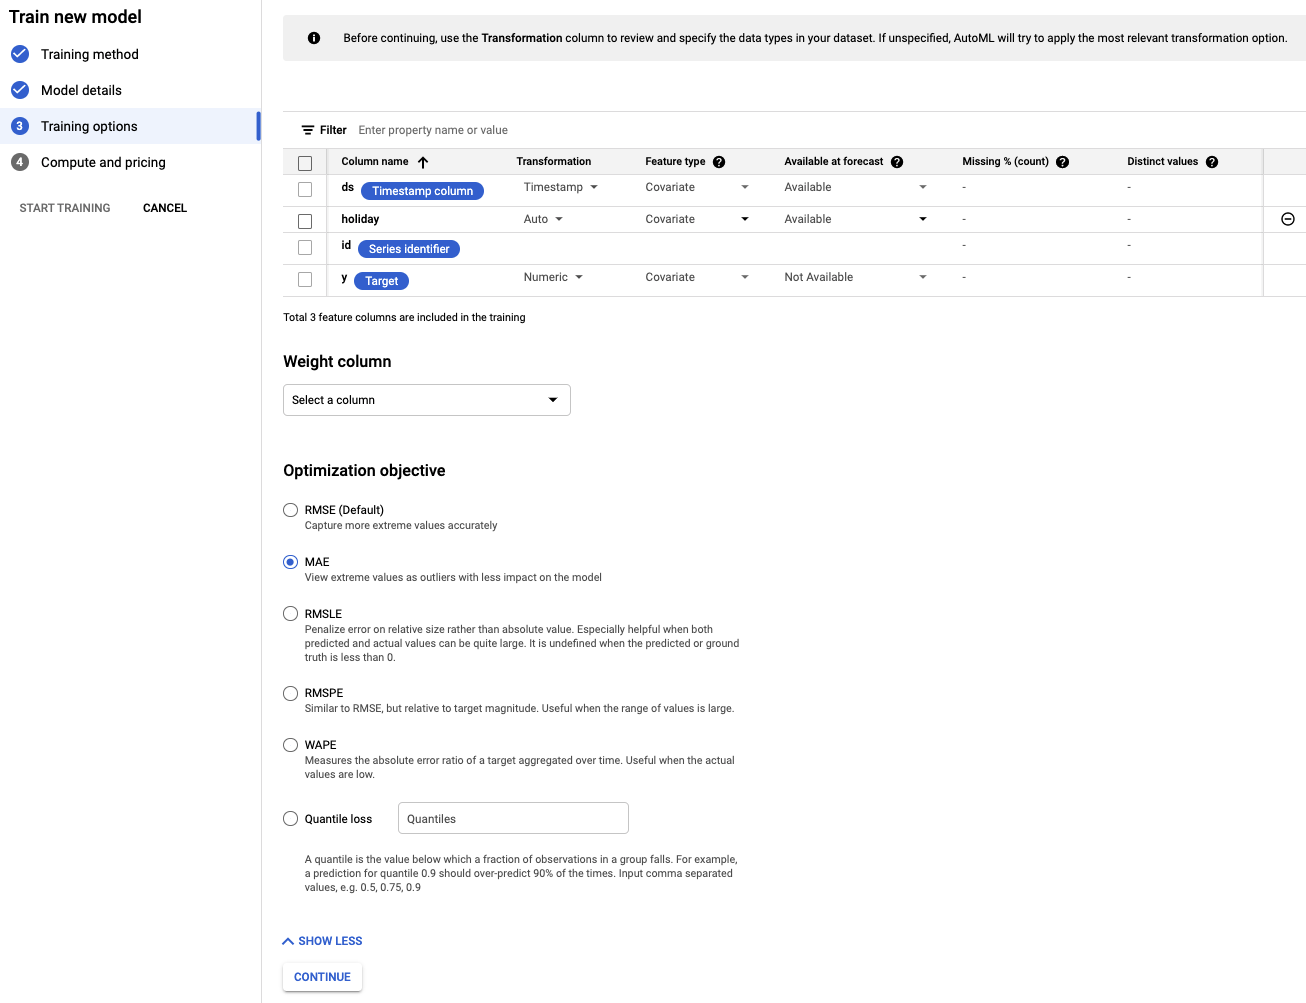Viewport: 1306px width, 1003px height.
Task: Open the Training method step
Action: pyautogui.click(x=89, y=54)
